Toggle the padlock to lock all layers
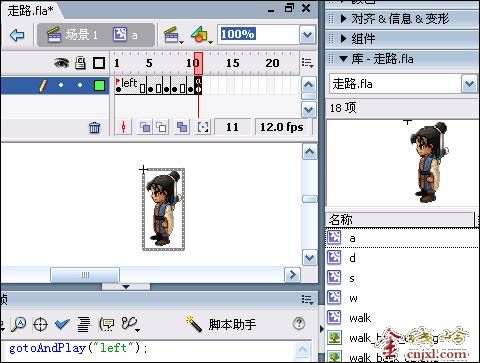480x363 pixels. pyautogui.click(x=80, y=63)
